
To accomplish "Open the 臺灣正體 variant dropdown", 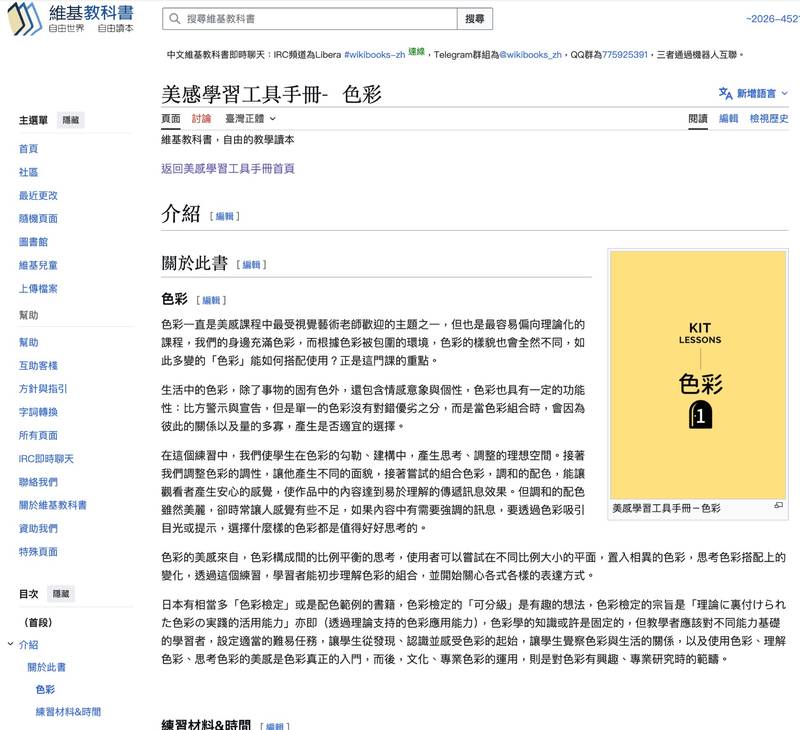I will pos(251,119).
